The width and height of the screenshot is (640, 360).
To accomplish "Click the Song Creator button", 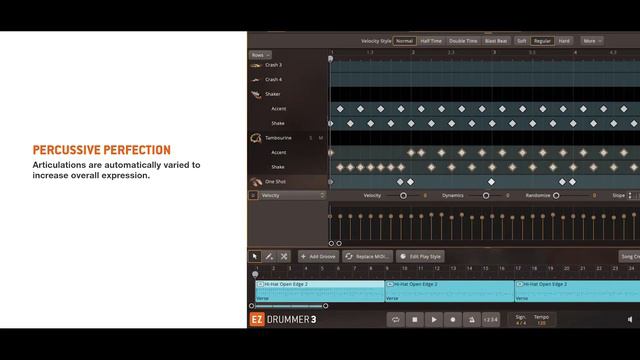I will 629,256.
